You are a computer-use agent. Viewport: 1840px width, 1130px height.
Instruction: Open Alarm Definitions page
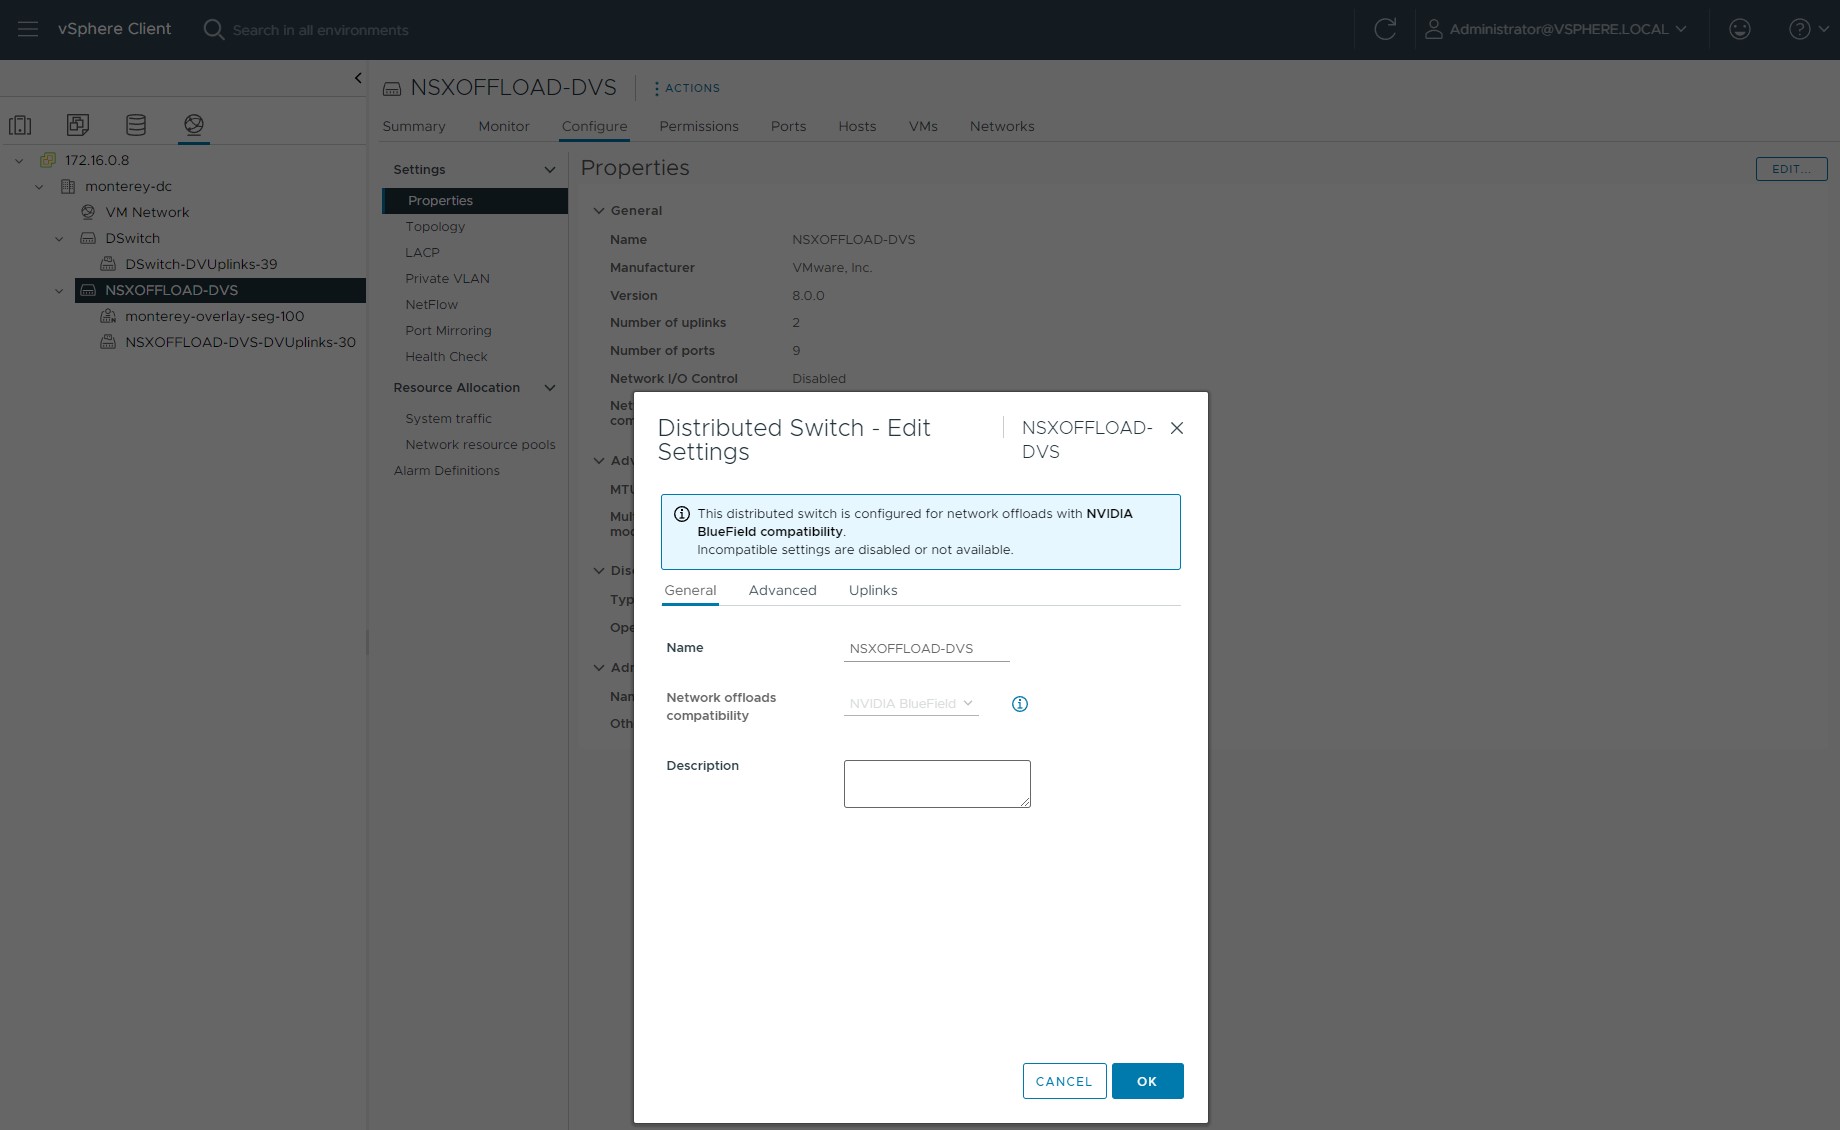pyautogui.click(x=446, y=471)
